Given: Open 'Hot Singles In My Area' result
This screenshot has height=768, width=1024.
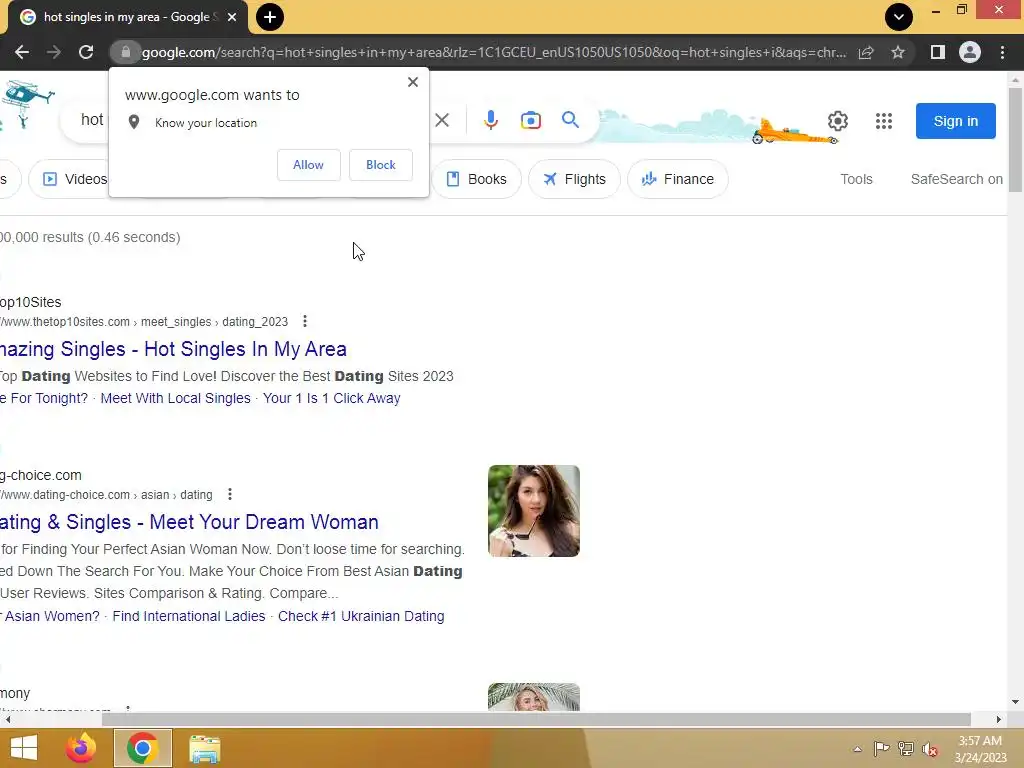Looking at the screenshot, I should point(173,349).
